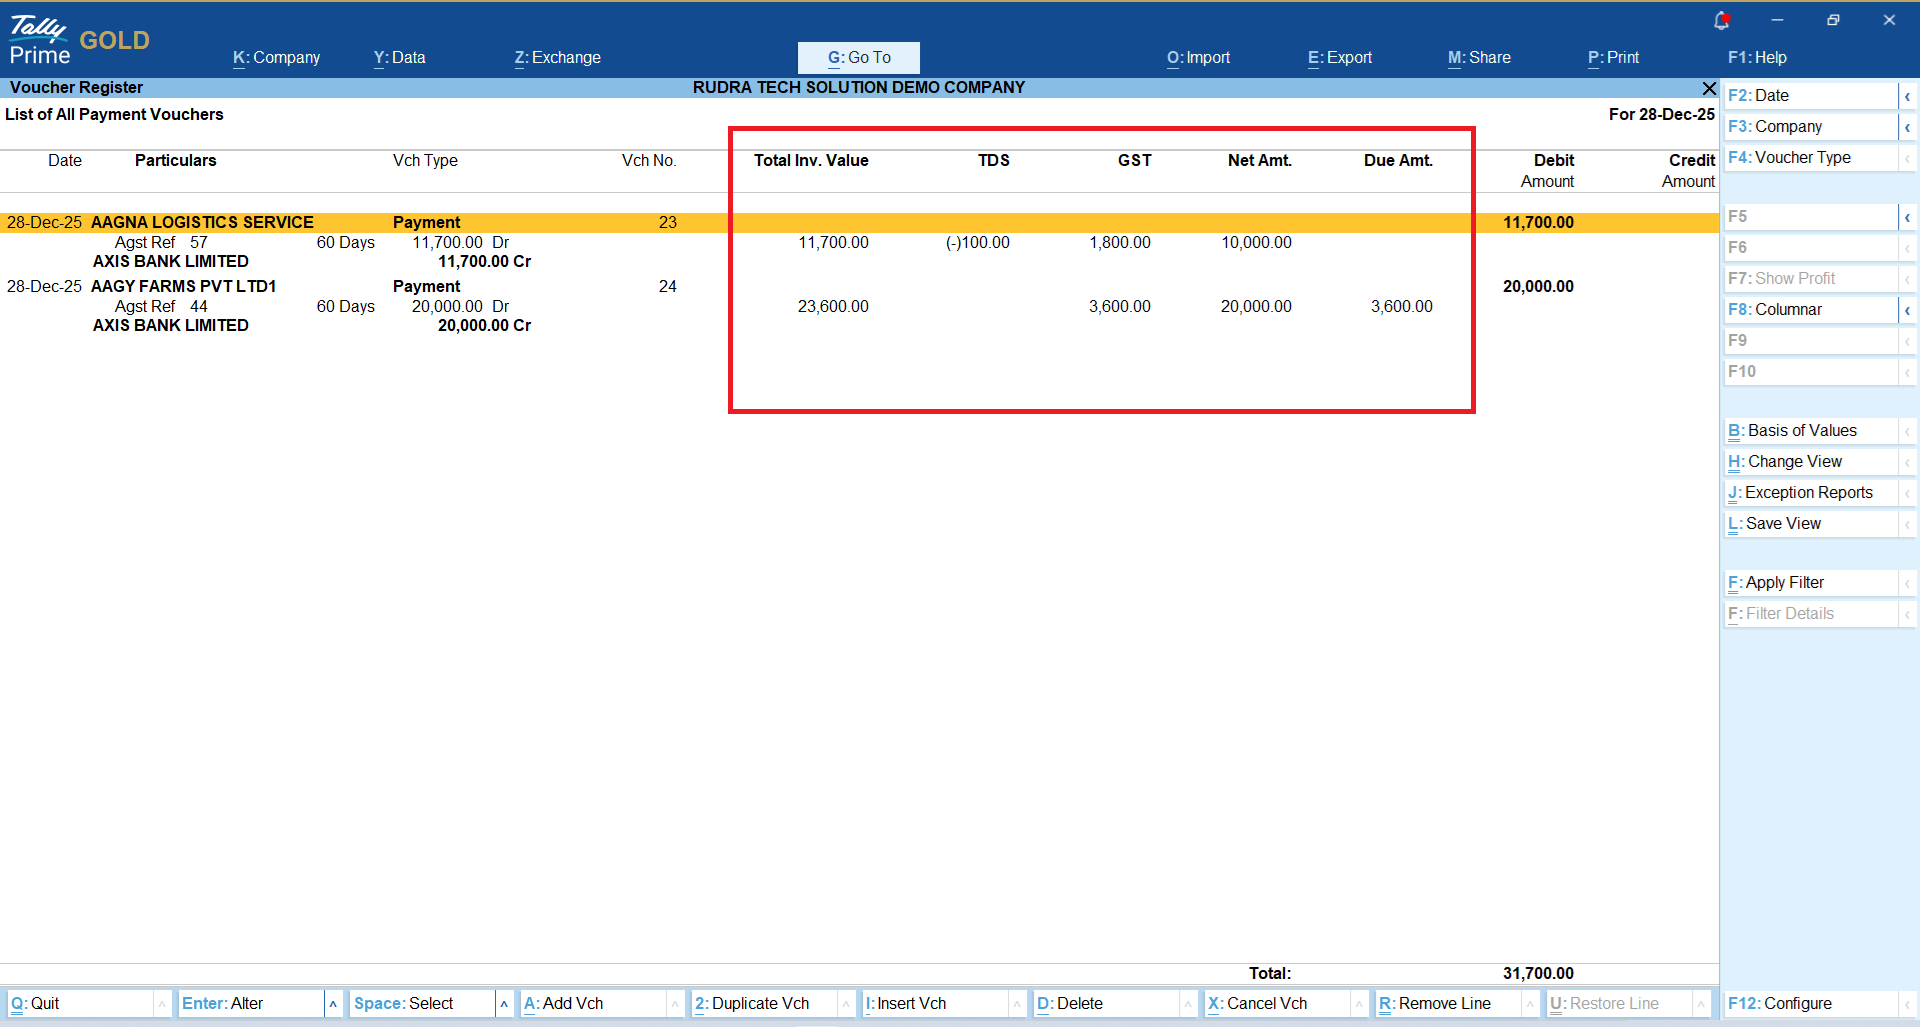Close the Voucher Register report with X
Image resolution: width=1920 pixels, height=1027 pixels.
click(1709, 88)
